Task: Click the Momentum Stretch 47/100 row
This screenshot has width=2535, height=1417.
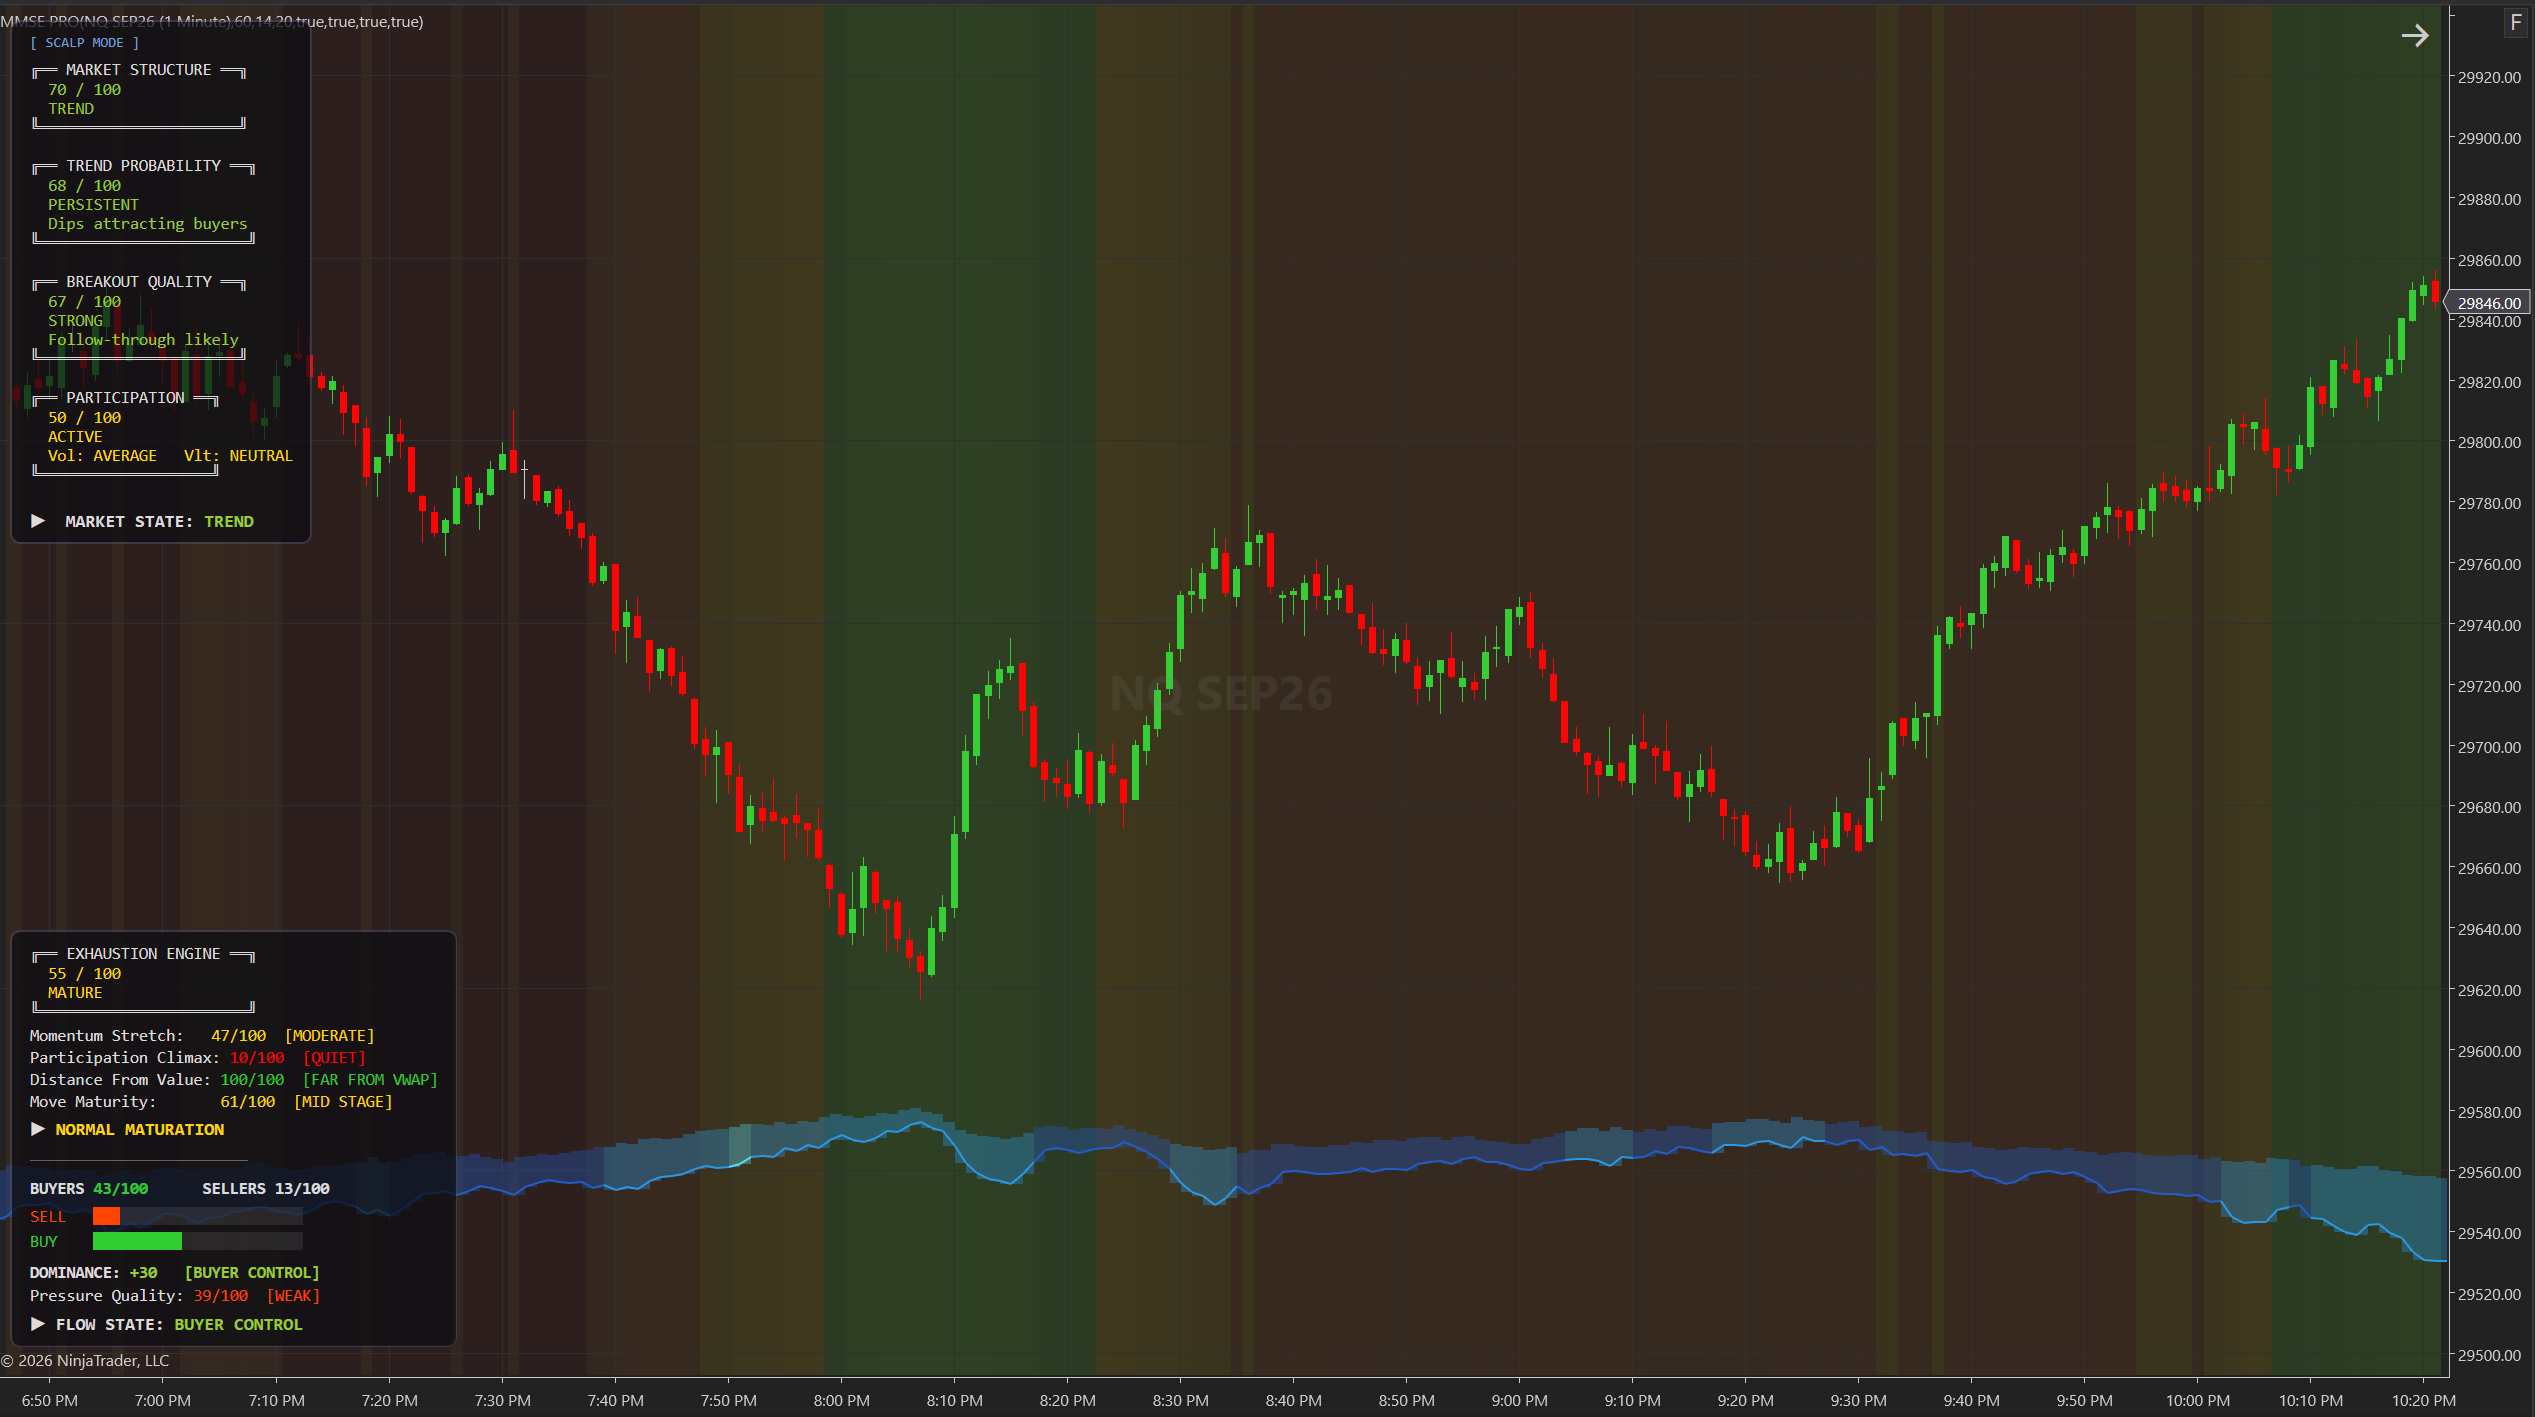Action: click(202, 1036)
